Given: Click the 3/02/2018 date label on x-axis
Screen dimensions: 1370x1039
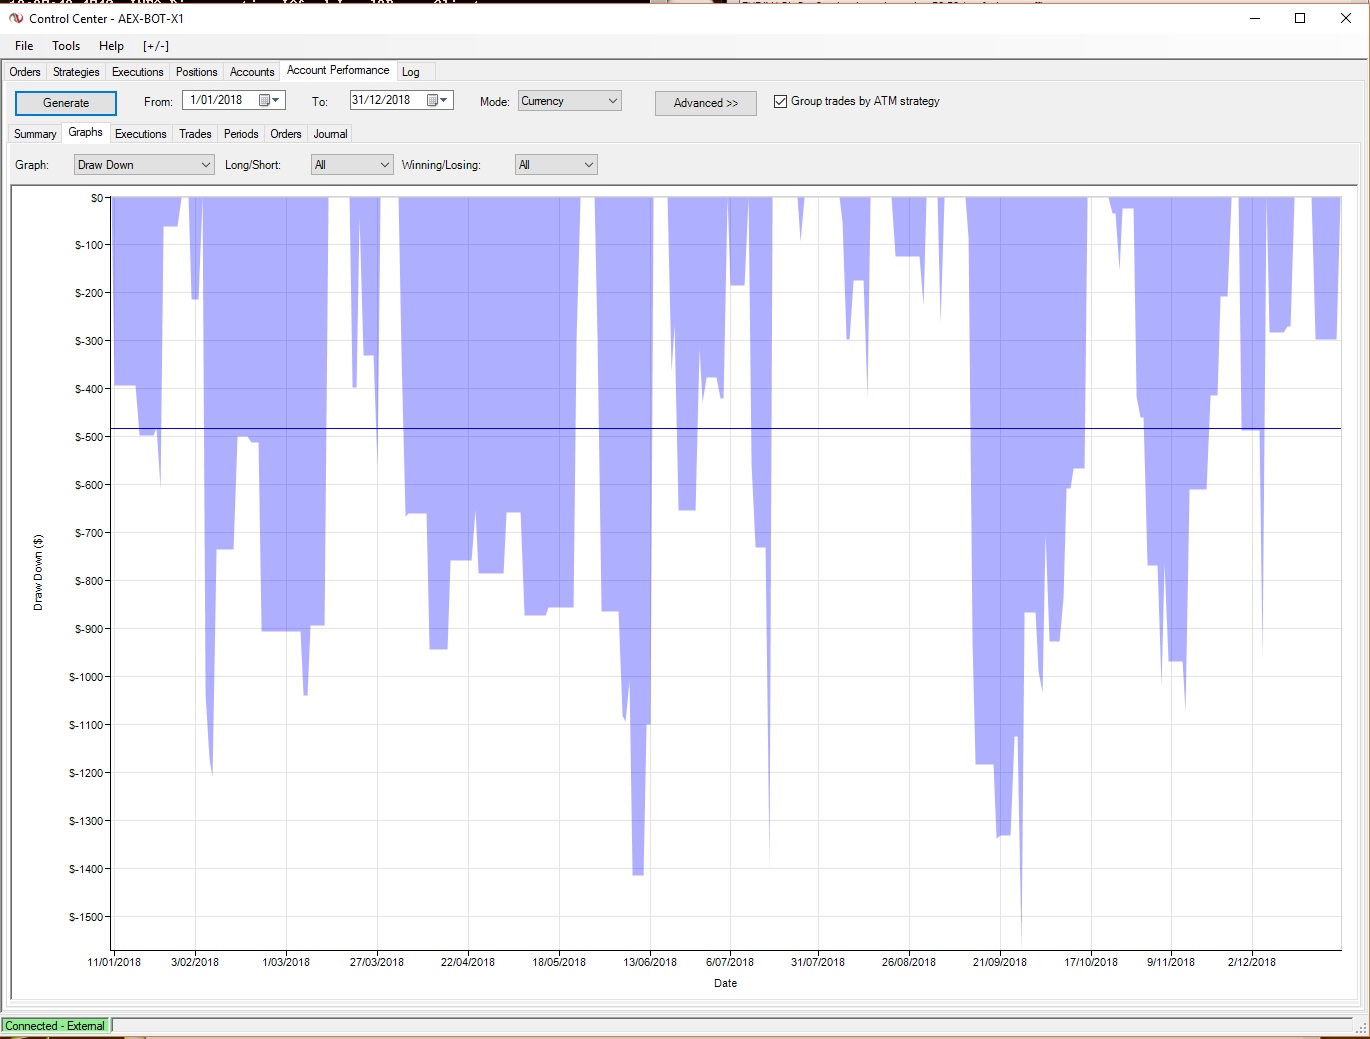Looking at the screenshot, I should pos(195,962).
